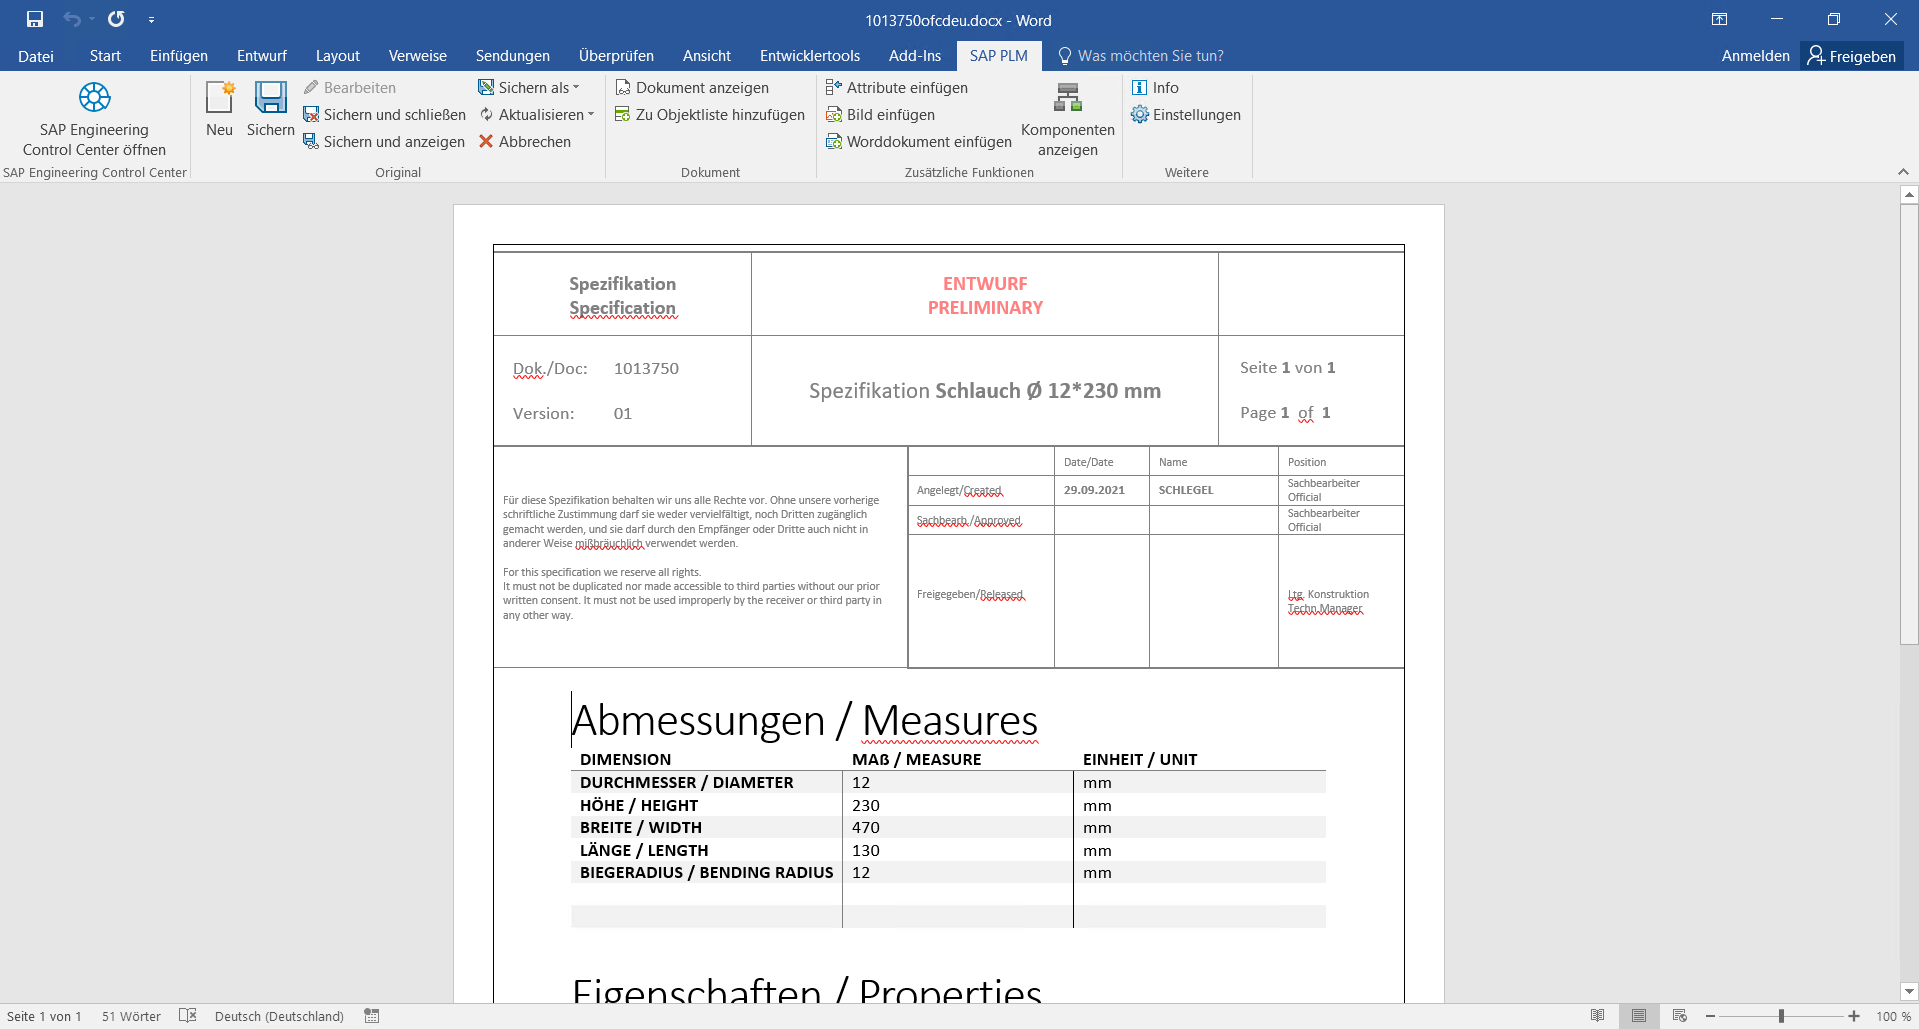Choose Sichern und anzeigen
1919x1029 pixels.
(384, 142)
